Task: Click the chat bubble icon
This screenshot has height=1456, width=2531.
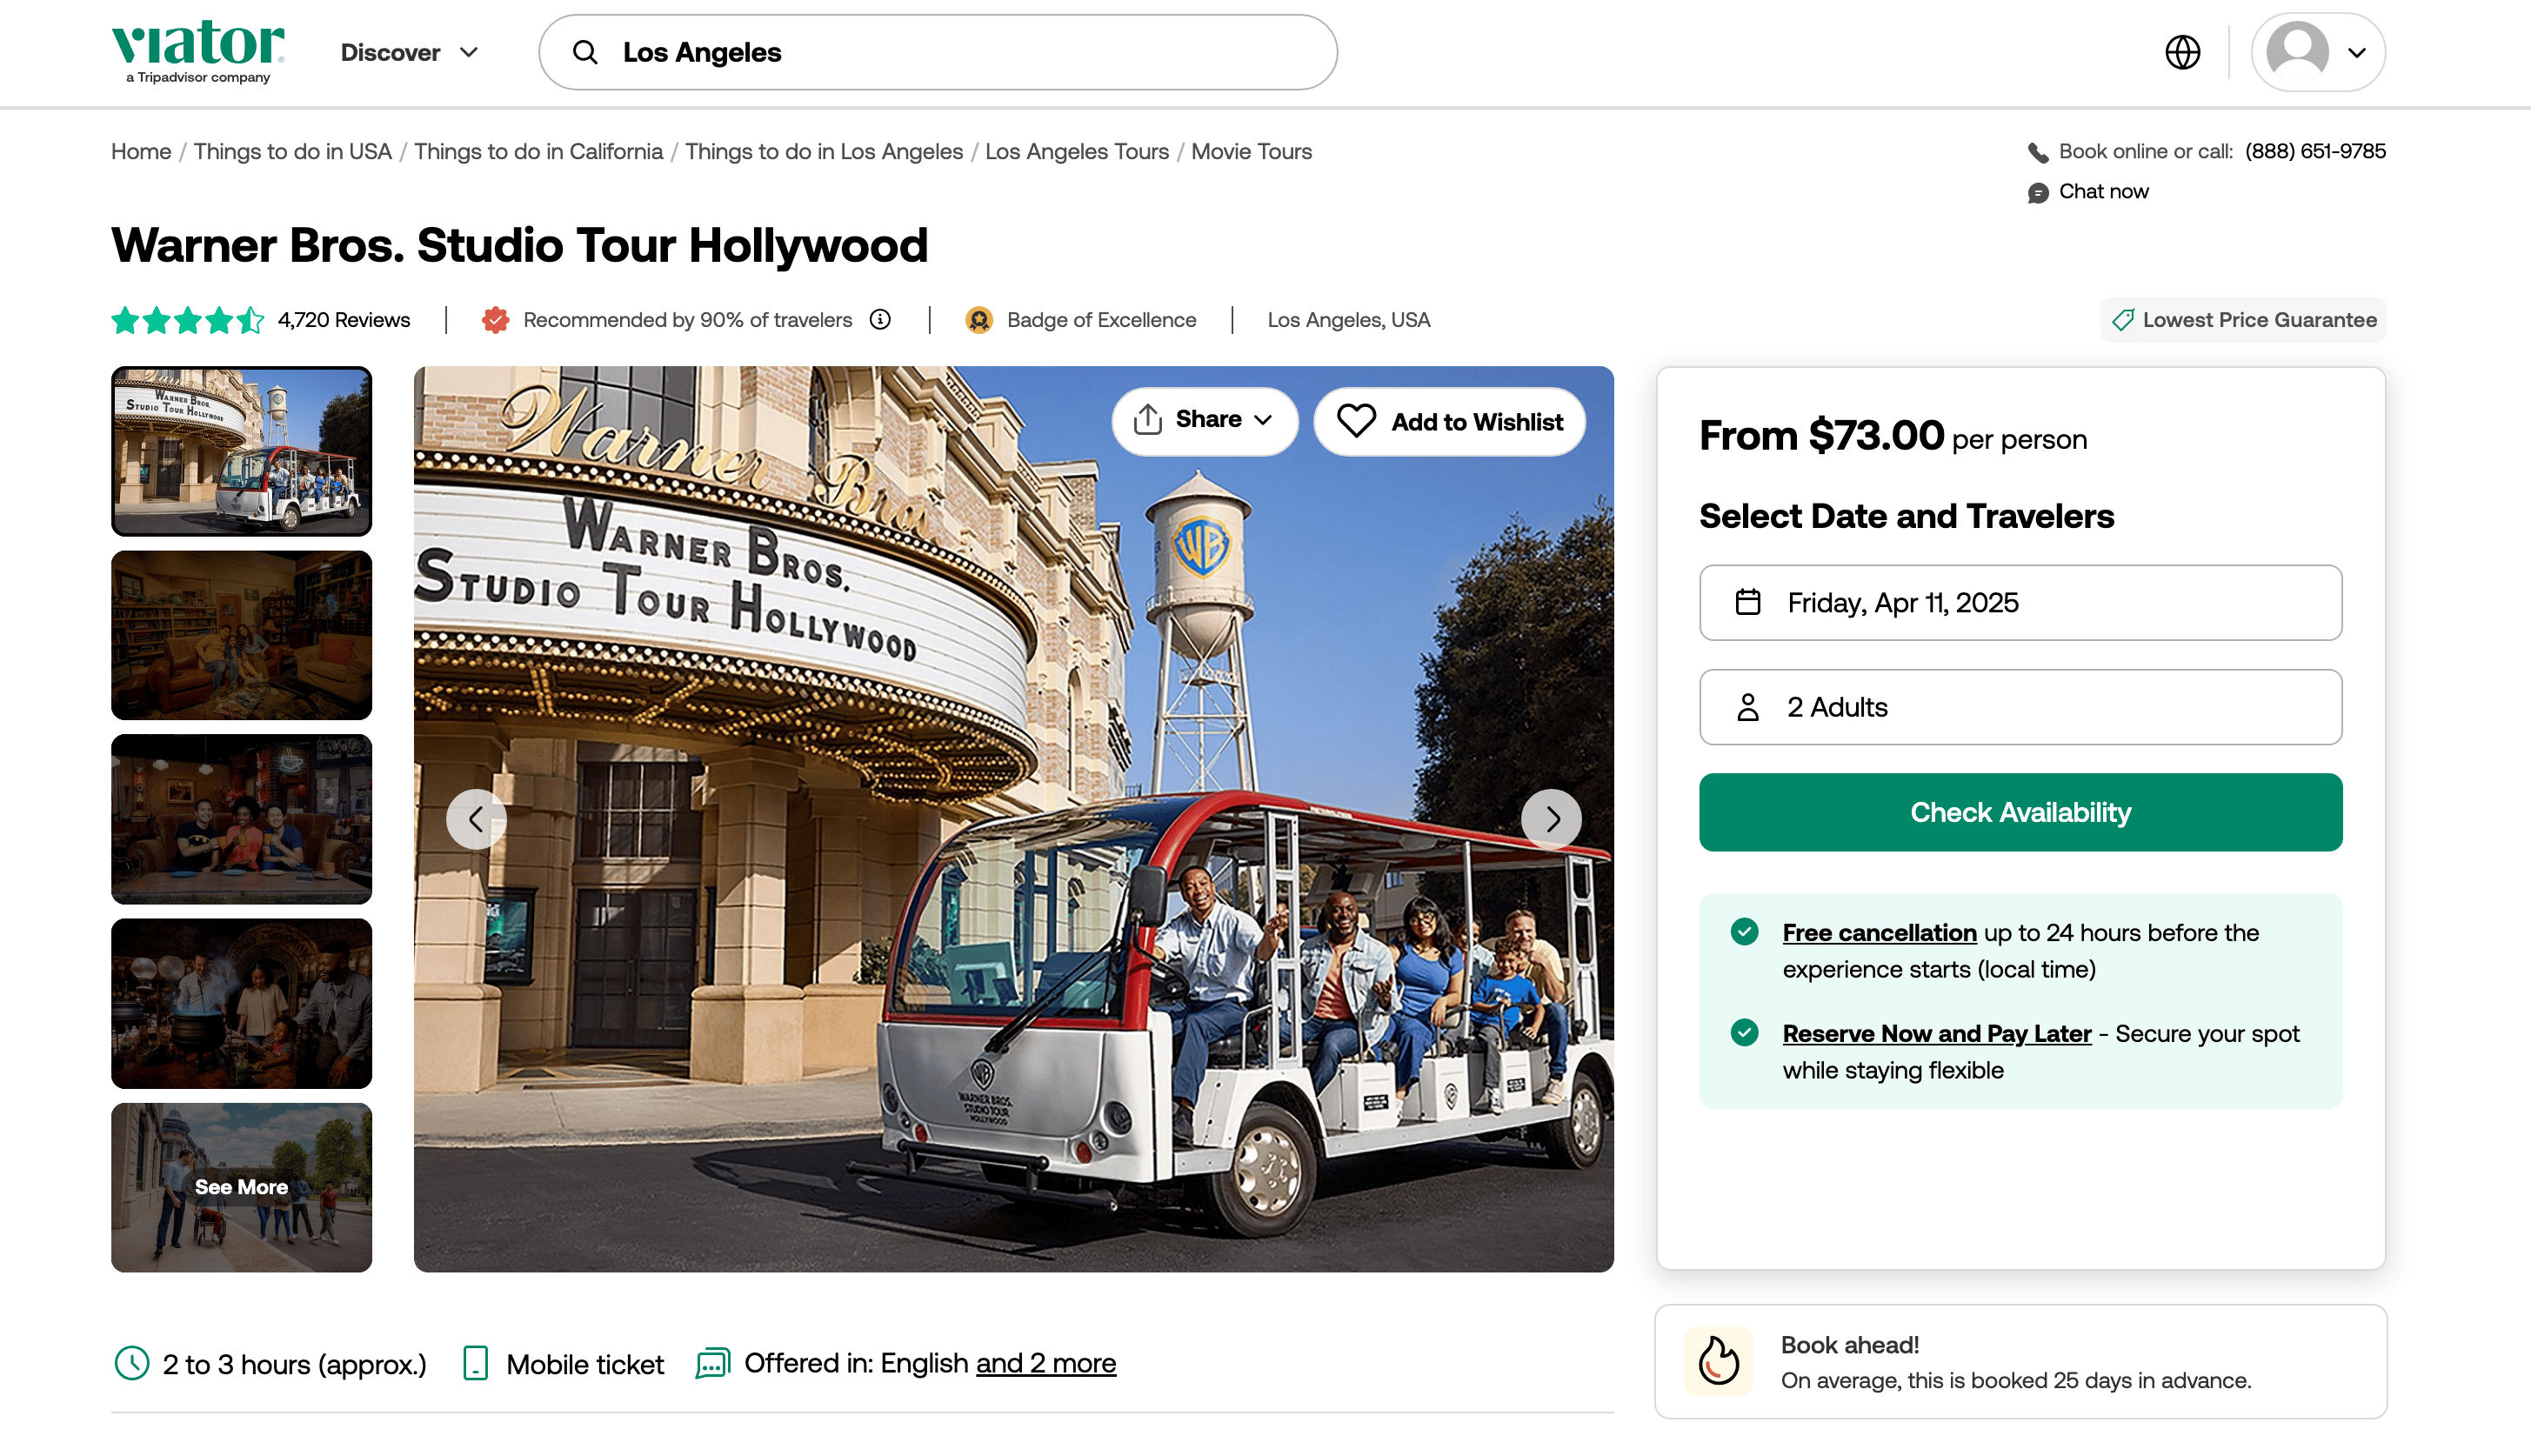Action: pos(2037,192)
